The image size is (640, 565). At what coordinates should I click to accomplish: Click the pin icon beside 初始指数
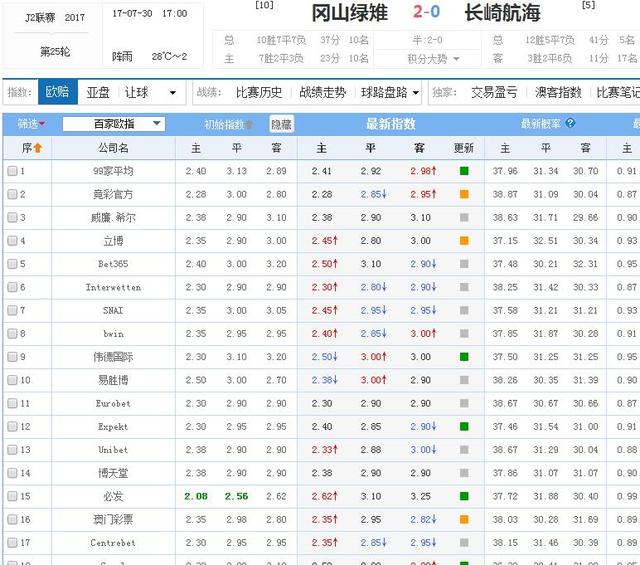(249, 125)
